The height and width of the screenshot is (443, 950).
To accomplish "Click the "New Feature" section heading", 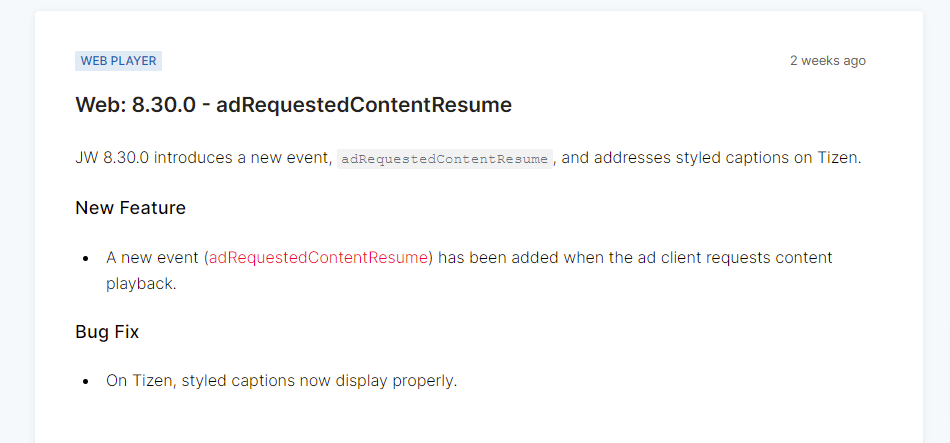I will [x=130, y=208].
